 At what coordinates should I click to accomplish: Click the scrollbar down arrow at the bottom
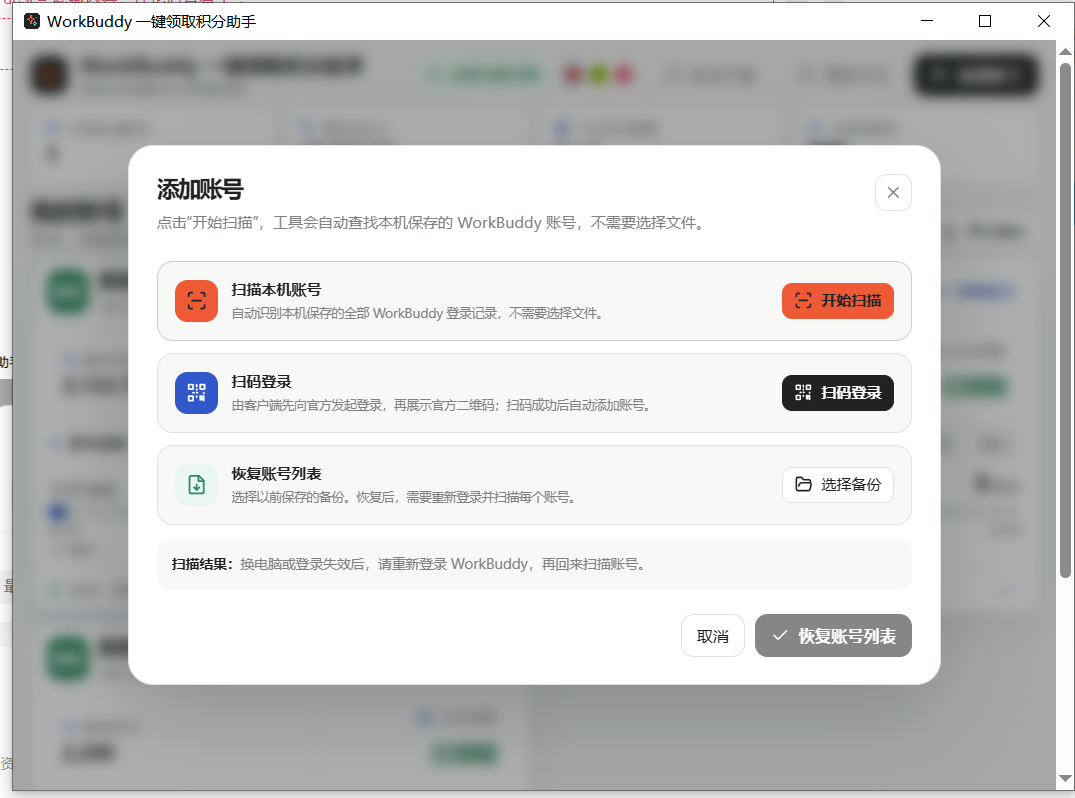(1065, 778)
